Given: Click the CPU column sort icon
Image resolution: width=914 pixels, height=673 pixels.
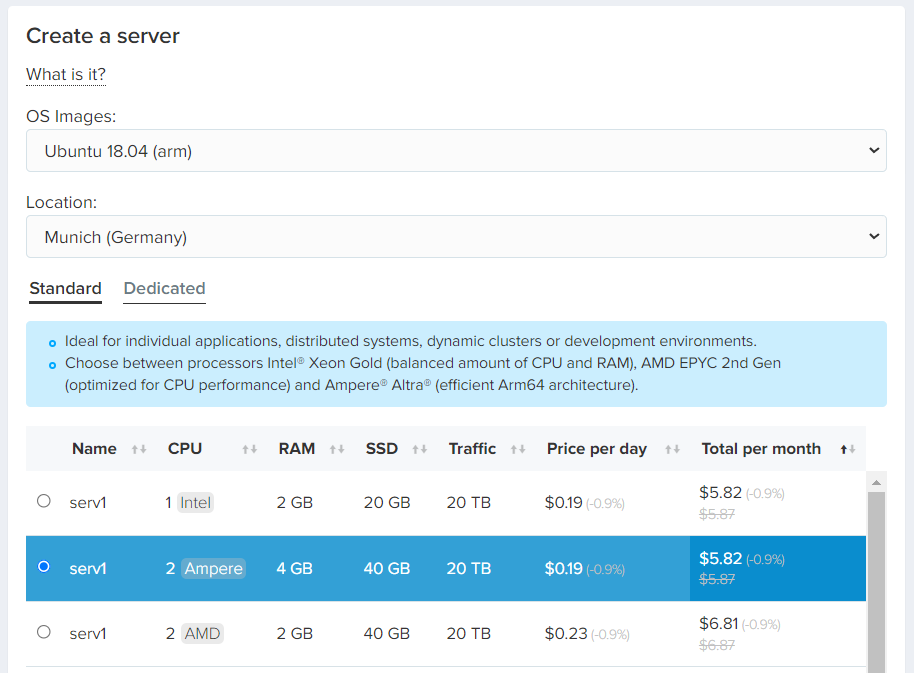Looking at the screenshot, I should click(x=249, y=450).
